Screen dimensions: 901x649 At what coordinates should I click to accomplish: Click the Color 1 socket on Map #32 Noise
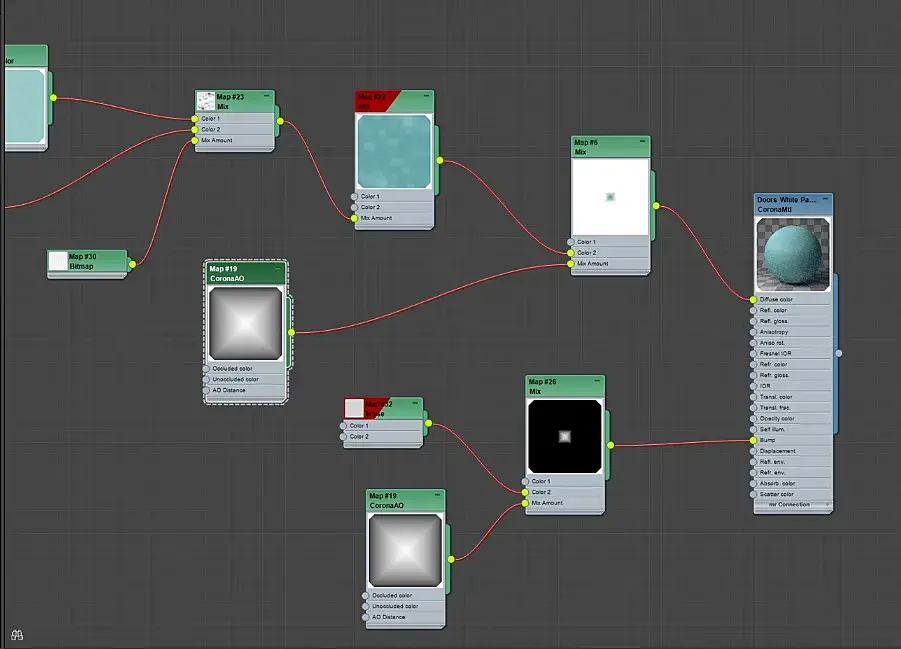coord(343,426)
